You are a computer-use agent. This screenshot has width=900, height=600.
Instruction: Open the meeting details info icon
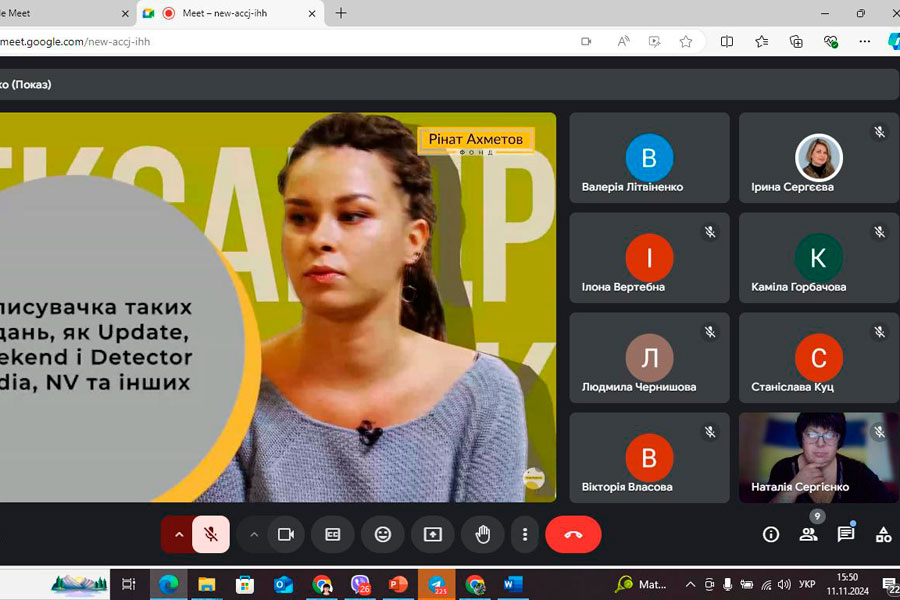[x=771, y=534]
